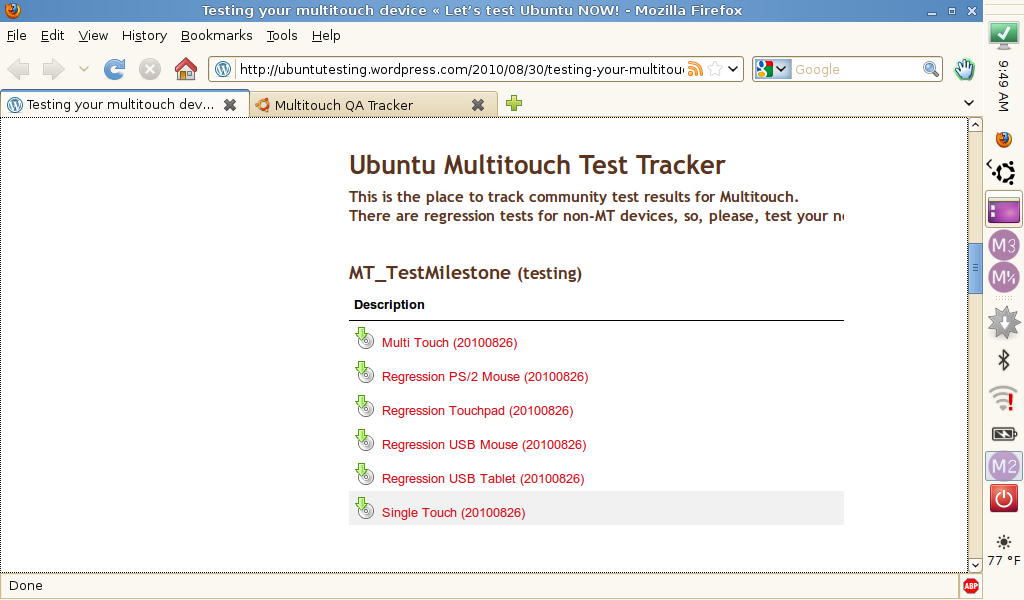Click the WordPress site identity icon
The image size is (1024, 600).
pyautogui.click(x=223, y=69)
